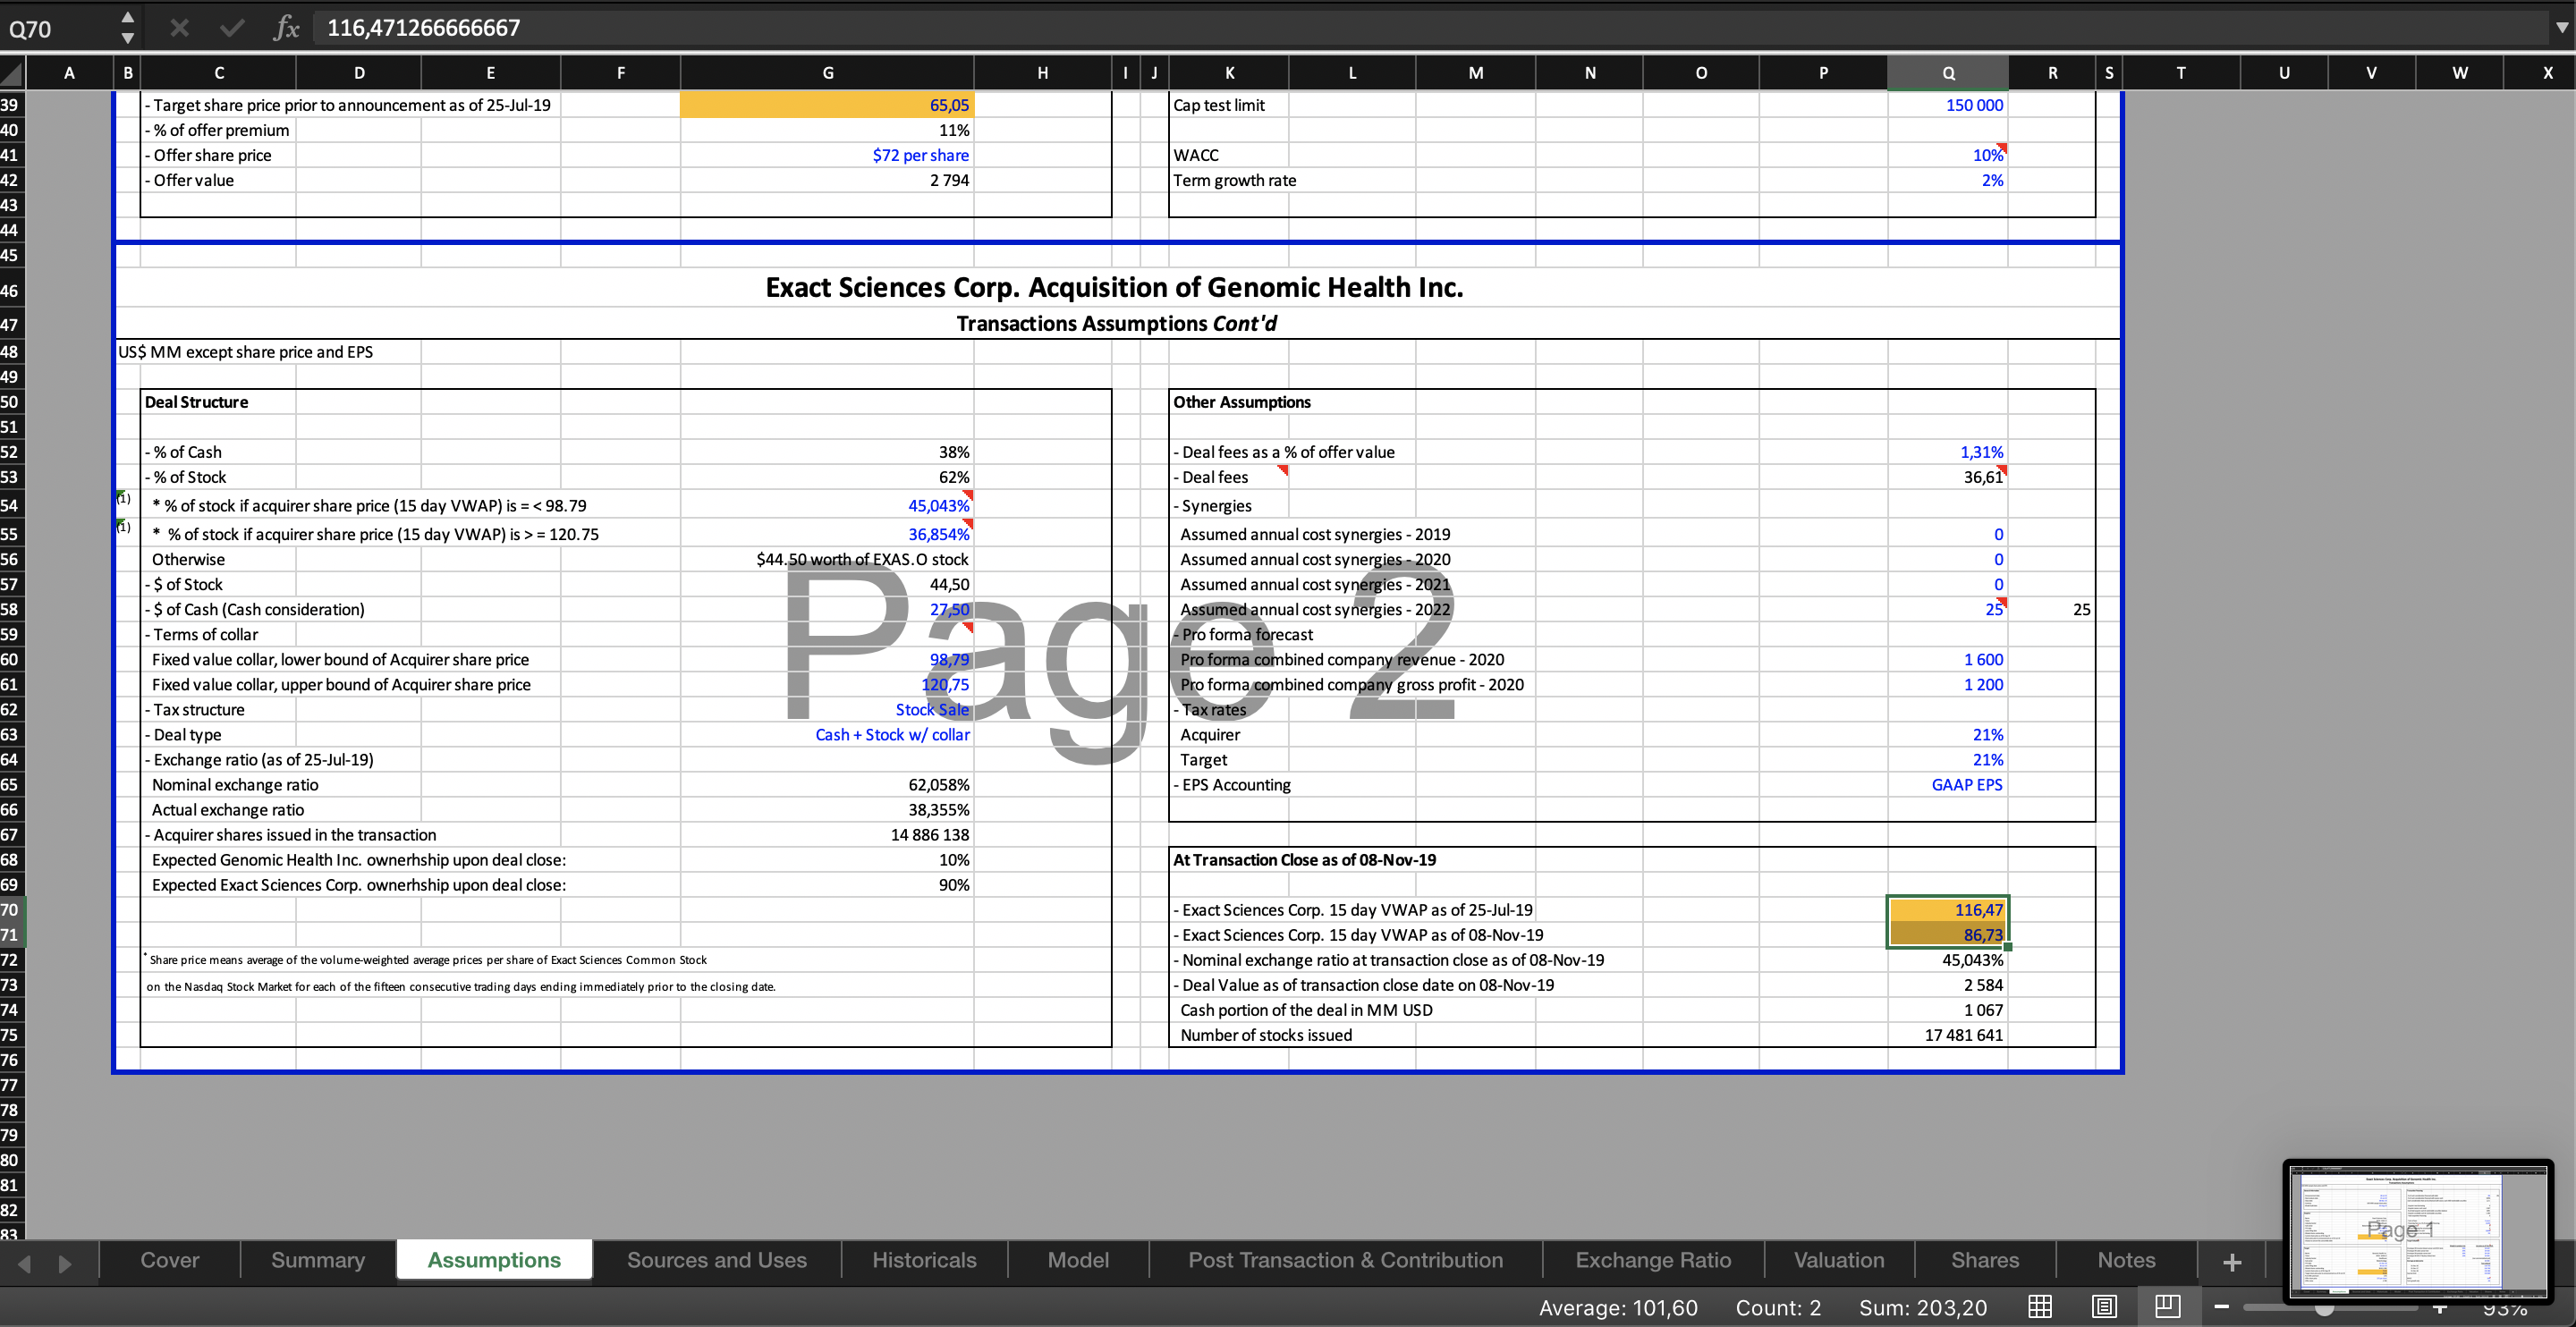Click the 45,043% stock percentage cell
This screenshot has height=1327, width=2576.
pyautogui.click(x=827, y=505)
